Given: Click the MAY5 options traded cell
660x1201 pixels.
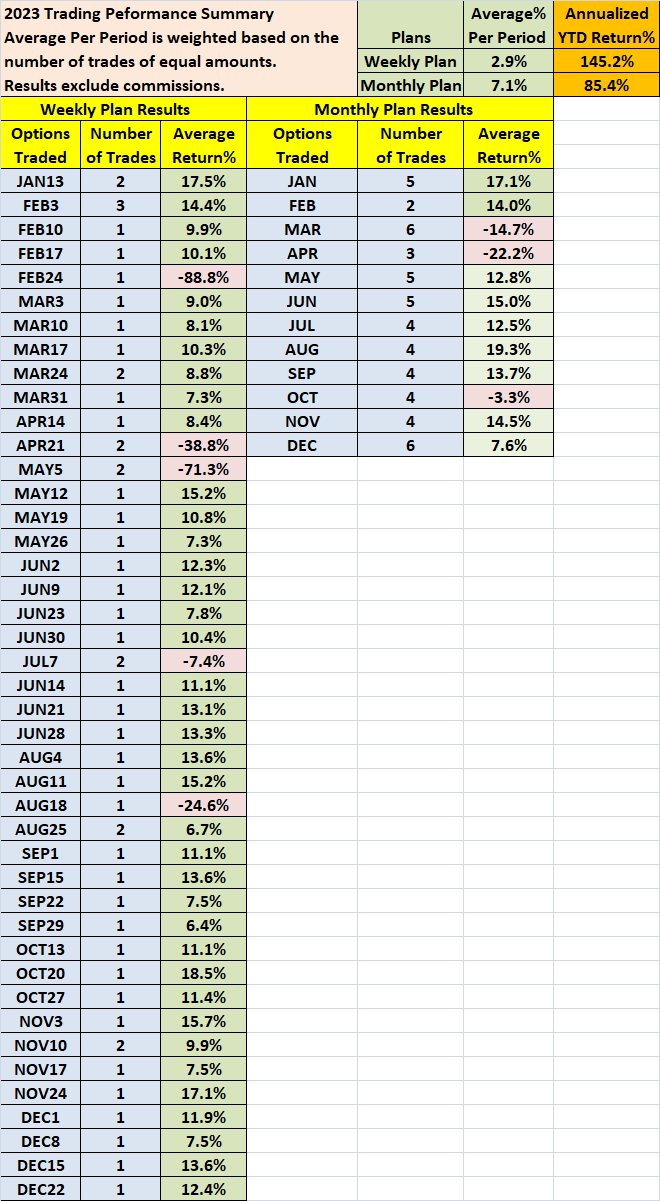Looking at the screenshot, I should [x=41, y=469].
